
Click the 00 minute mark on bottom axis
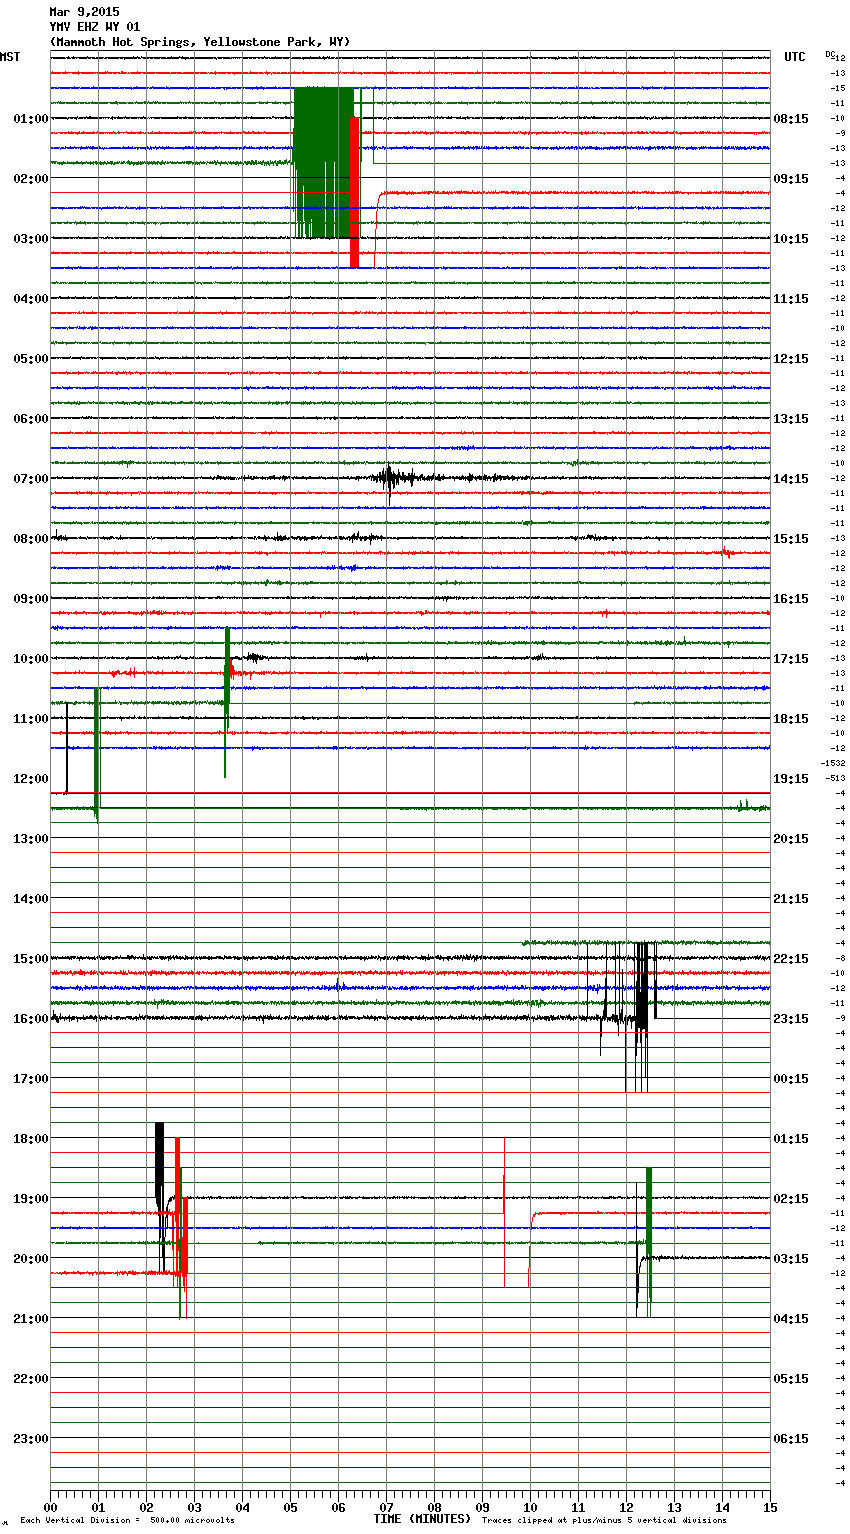(x=50, y=1507)
